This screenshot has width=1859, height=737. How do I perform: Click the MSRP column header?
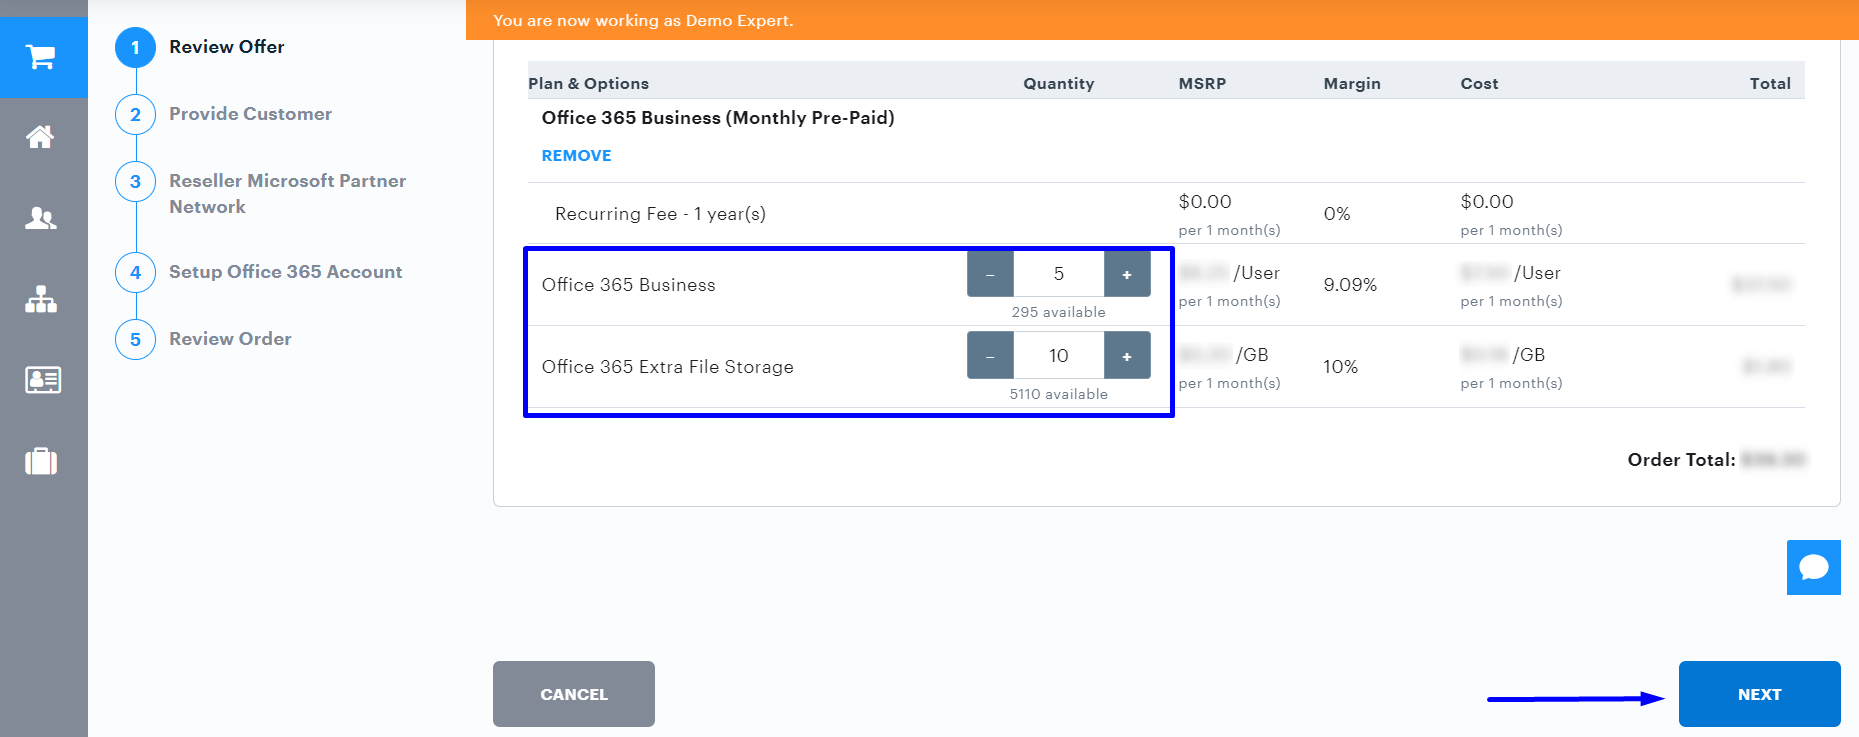pos(1202,84)
